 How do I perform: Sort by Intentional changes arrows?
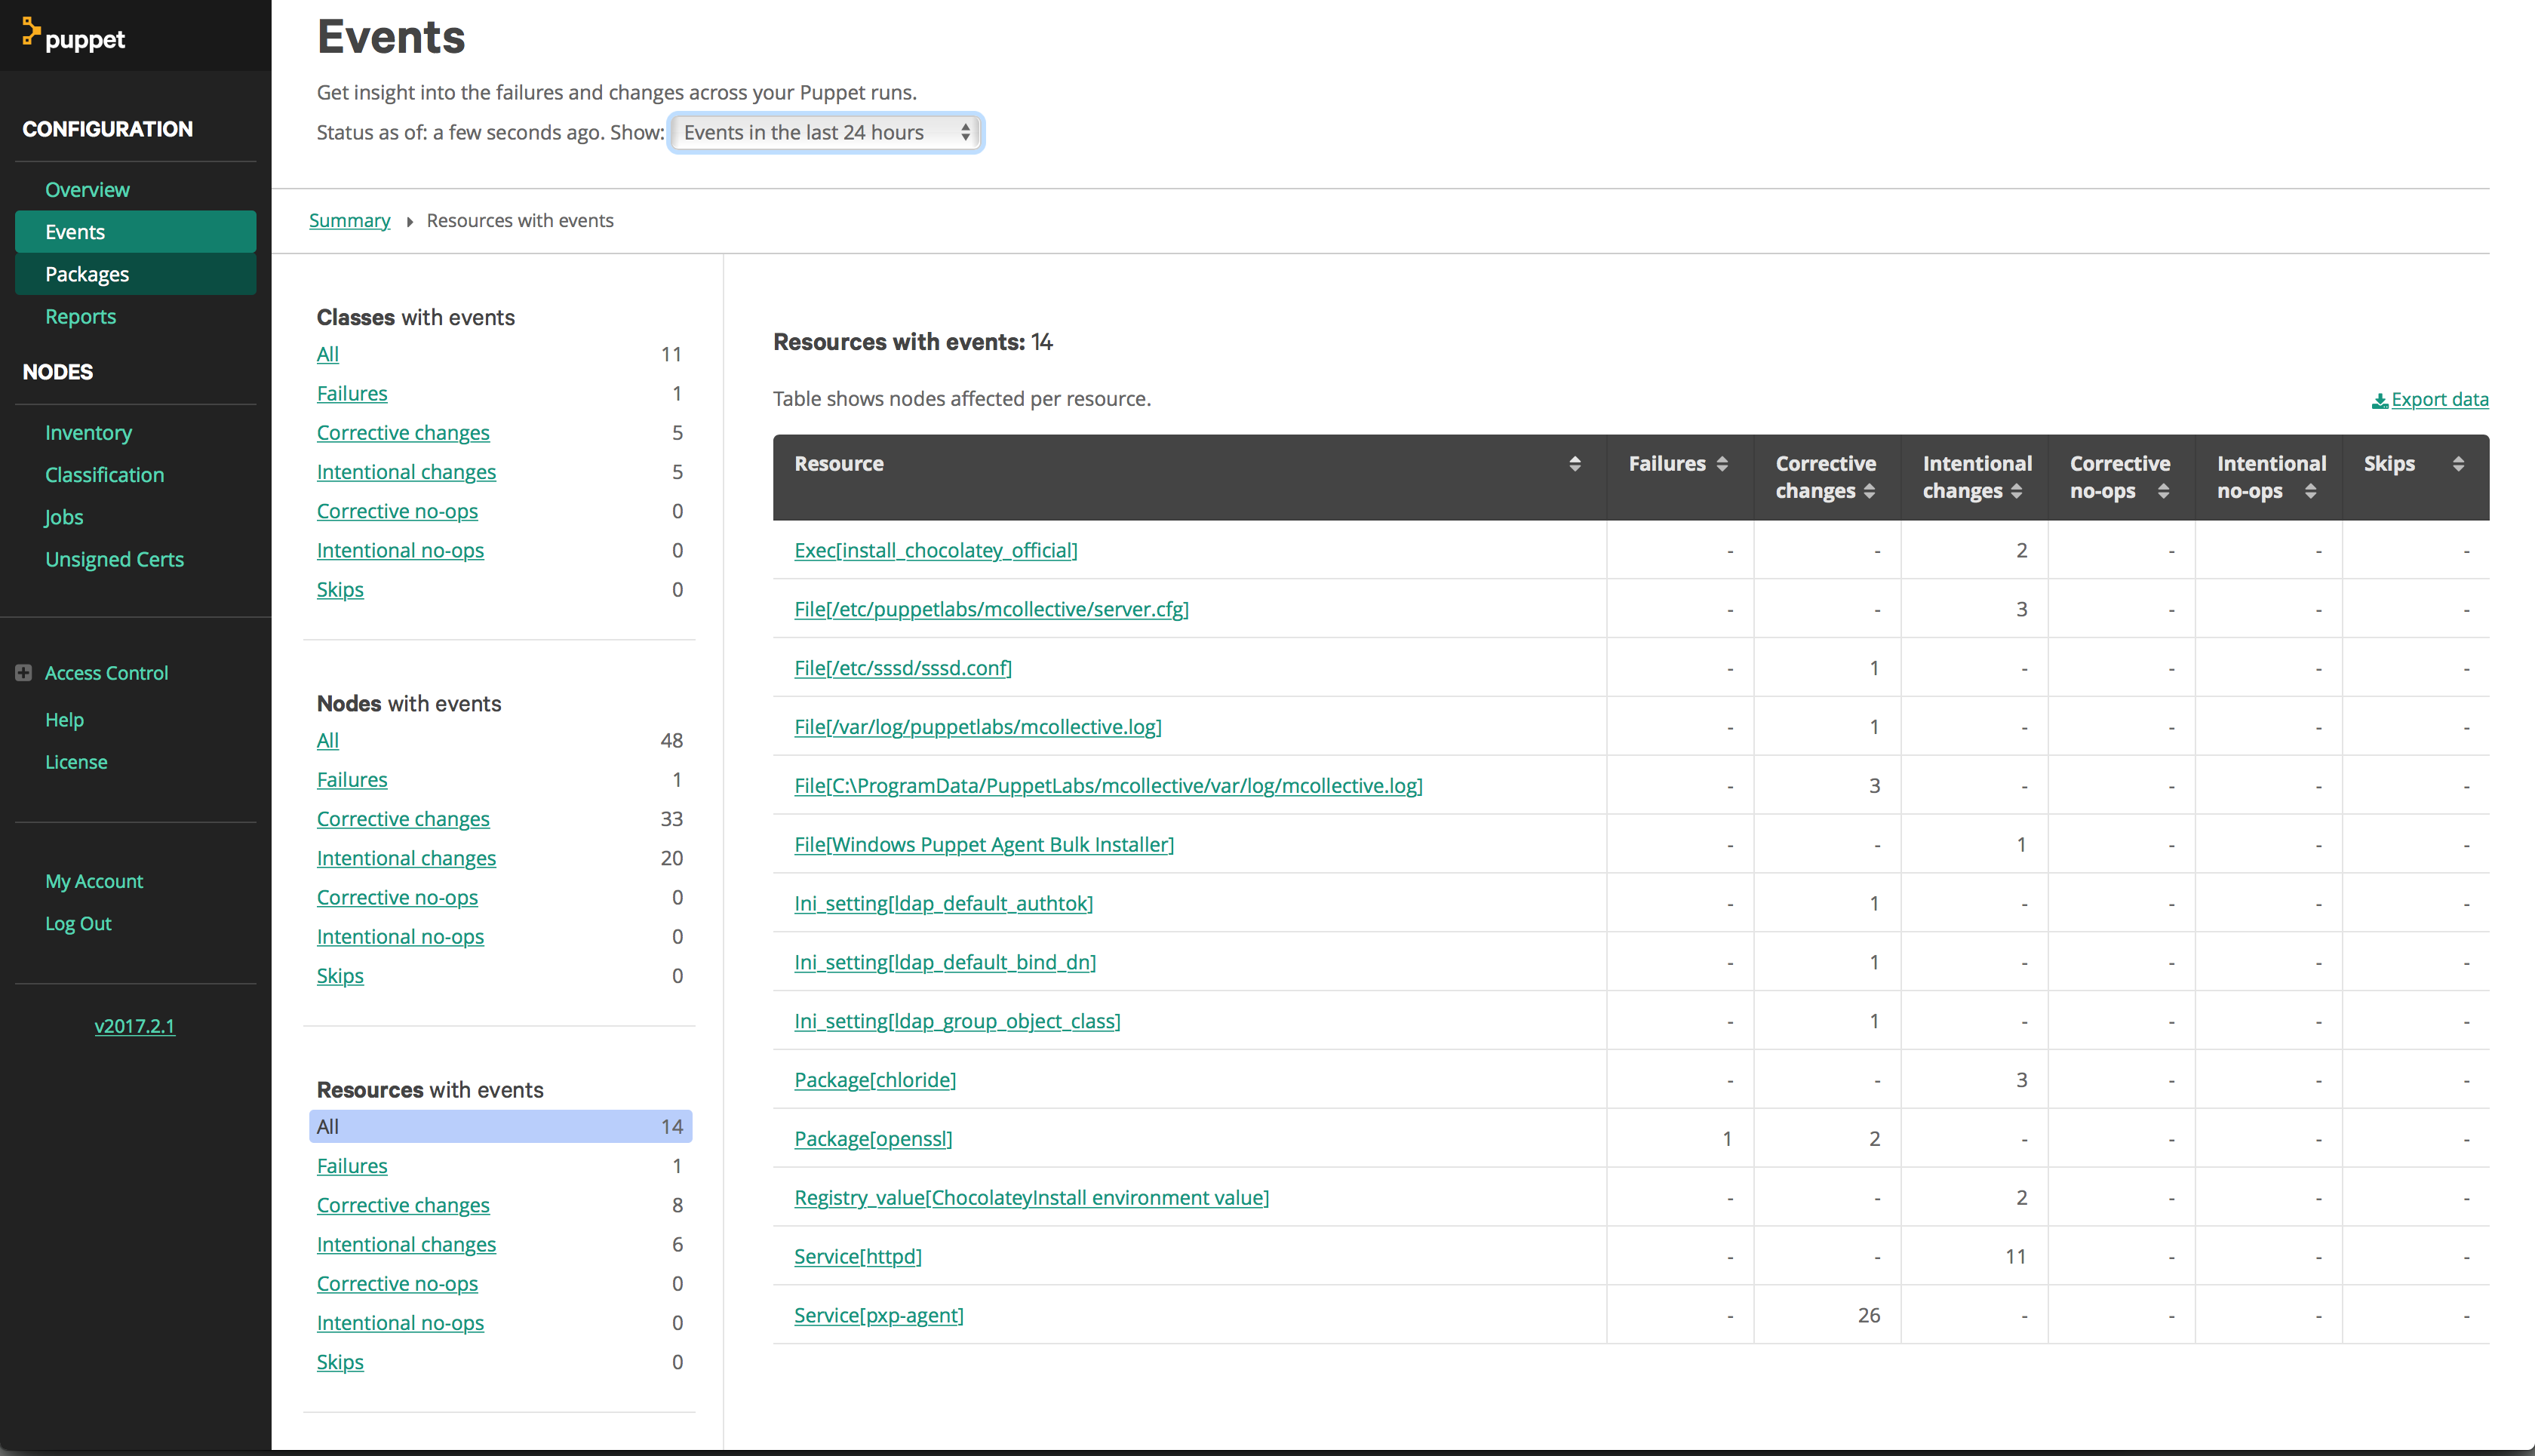click(2016, 491)
